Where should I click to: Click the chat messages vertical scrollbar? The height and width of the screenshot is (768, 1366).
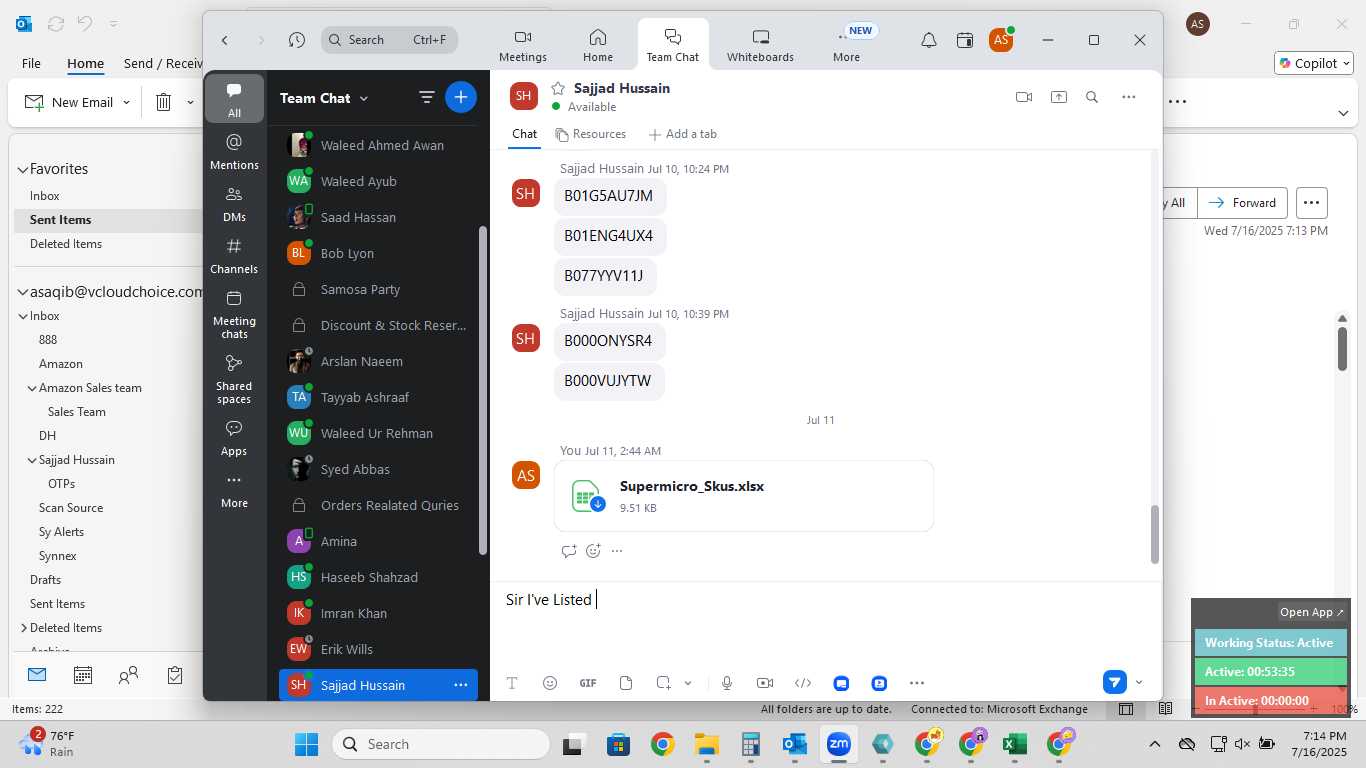click(1155, 534)
